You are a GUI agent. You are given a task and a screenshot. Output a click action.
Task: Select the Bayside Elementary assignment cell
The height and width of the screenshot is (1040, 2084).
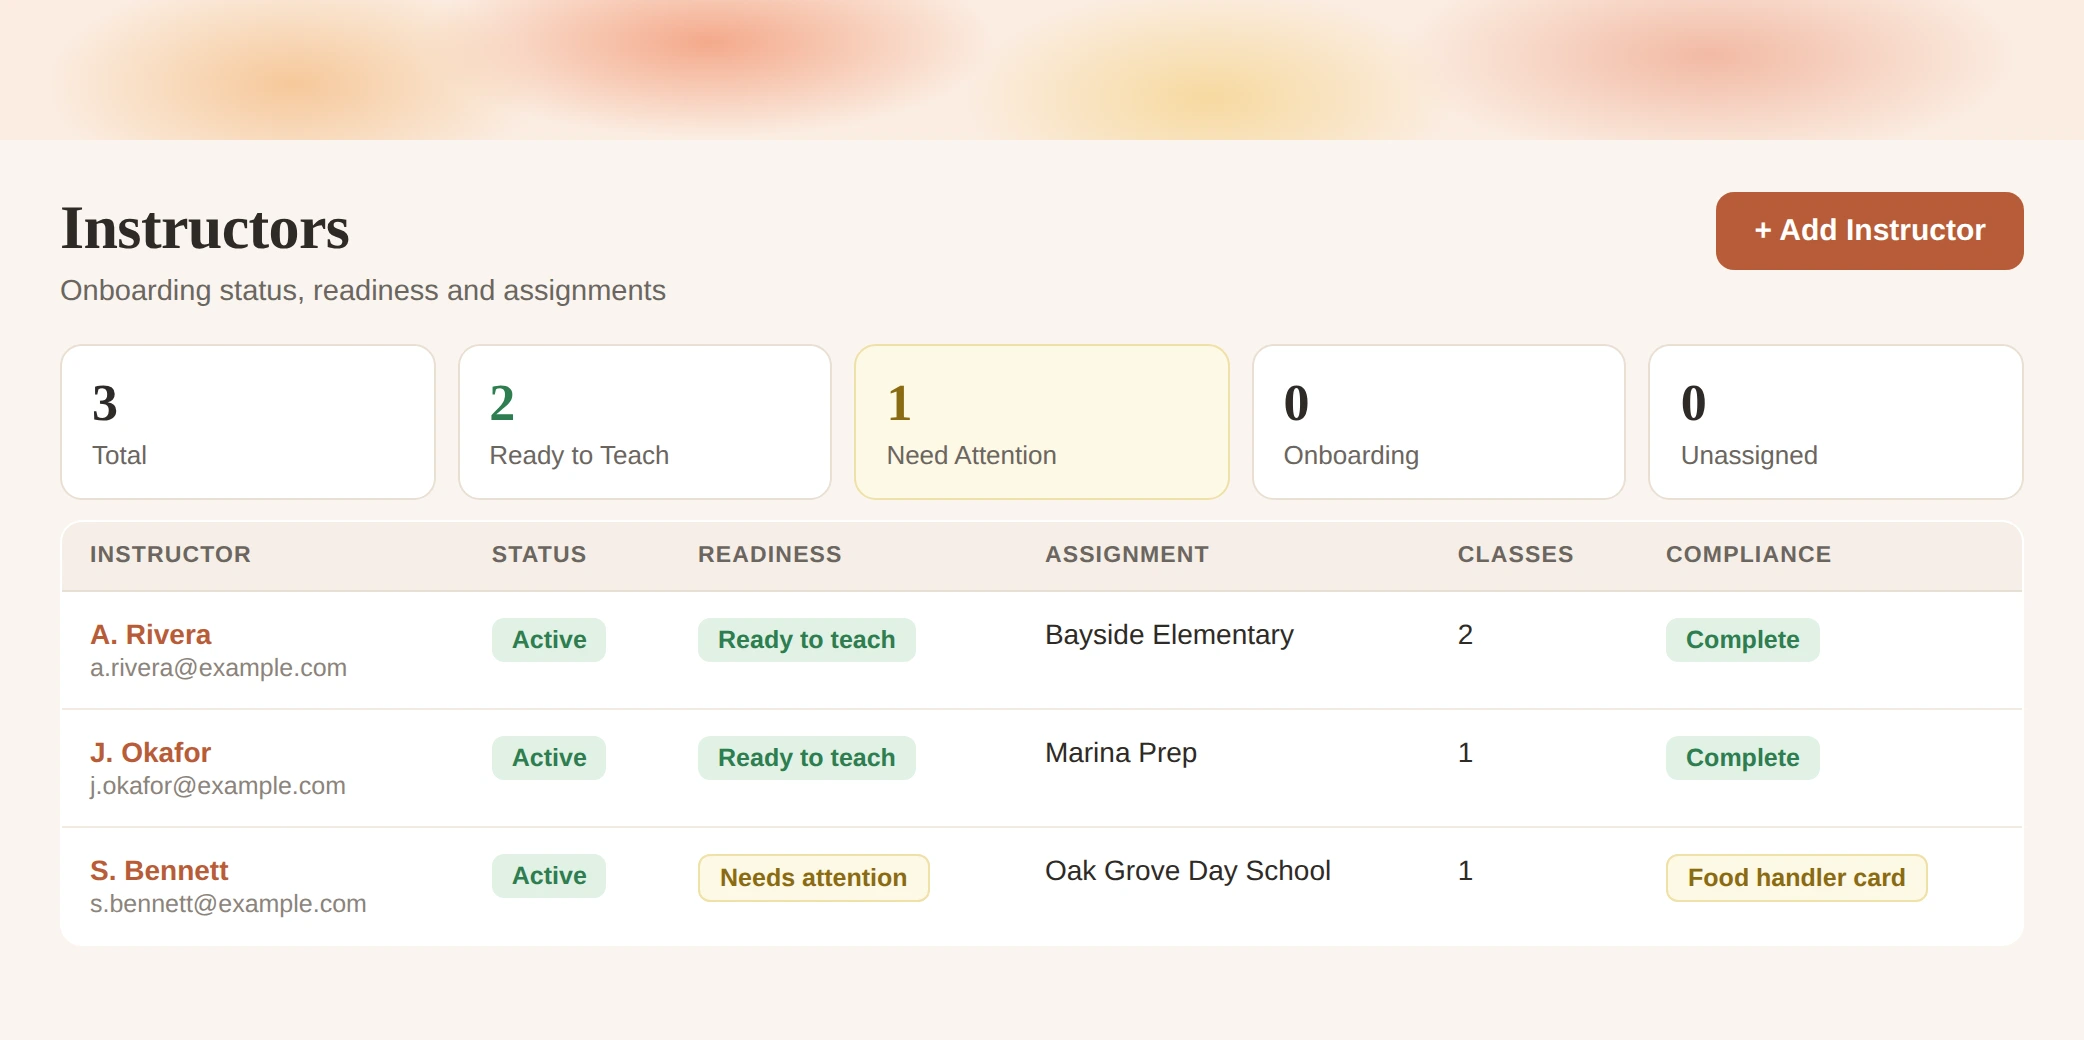[1169, 635]
